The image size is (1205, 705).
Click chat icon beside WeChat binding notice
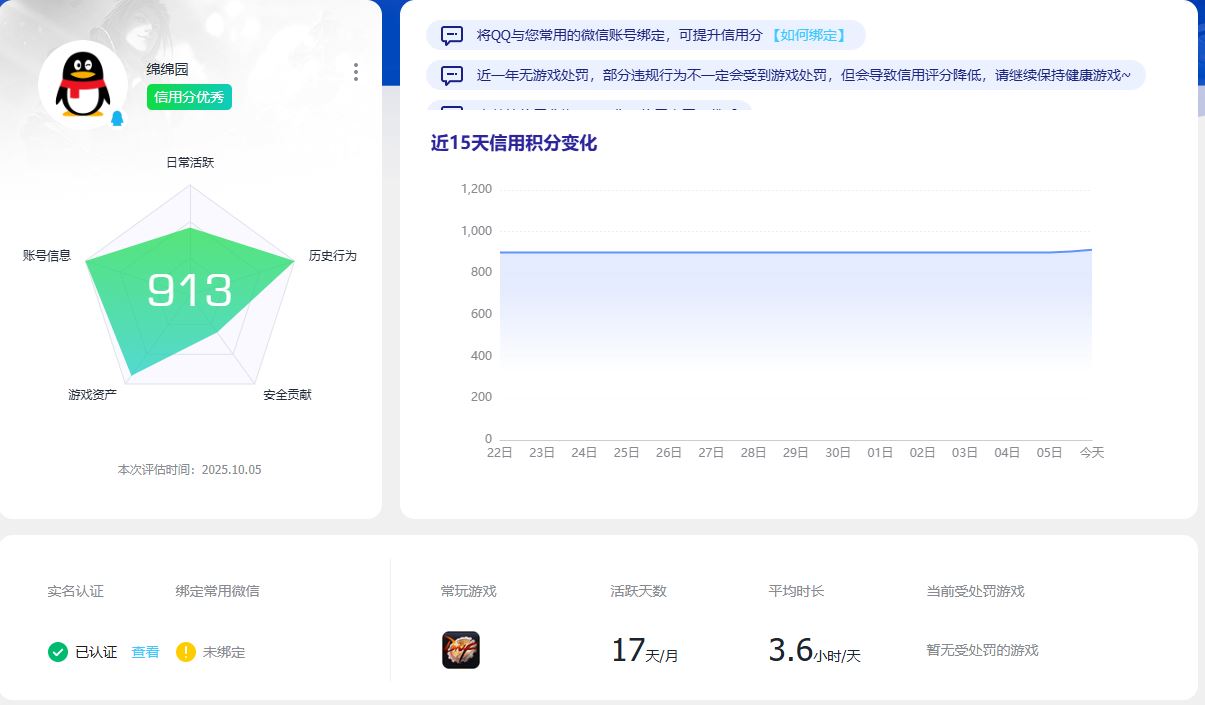click(x=452, y=35)
